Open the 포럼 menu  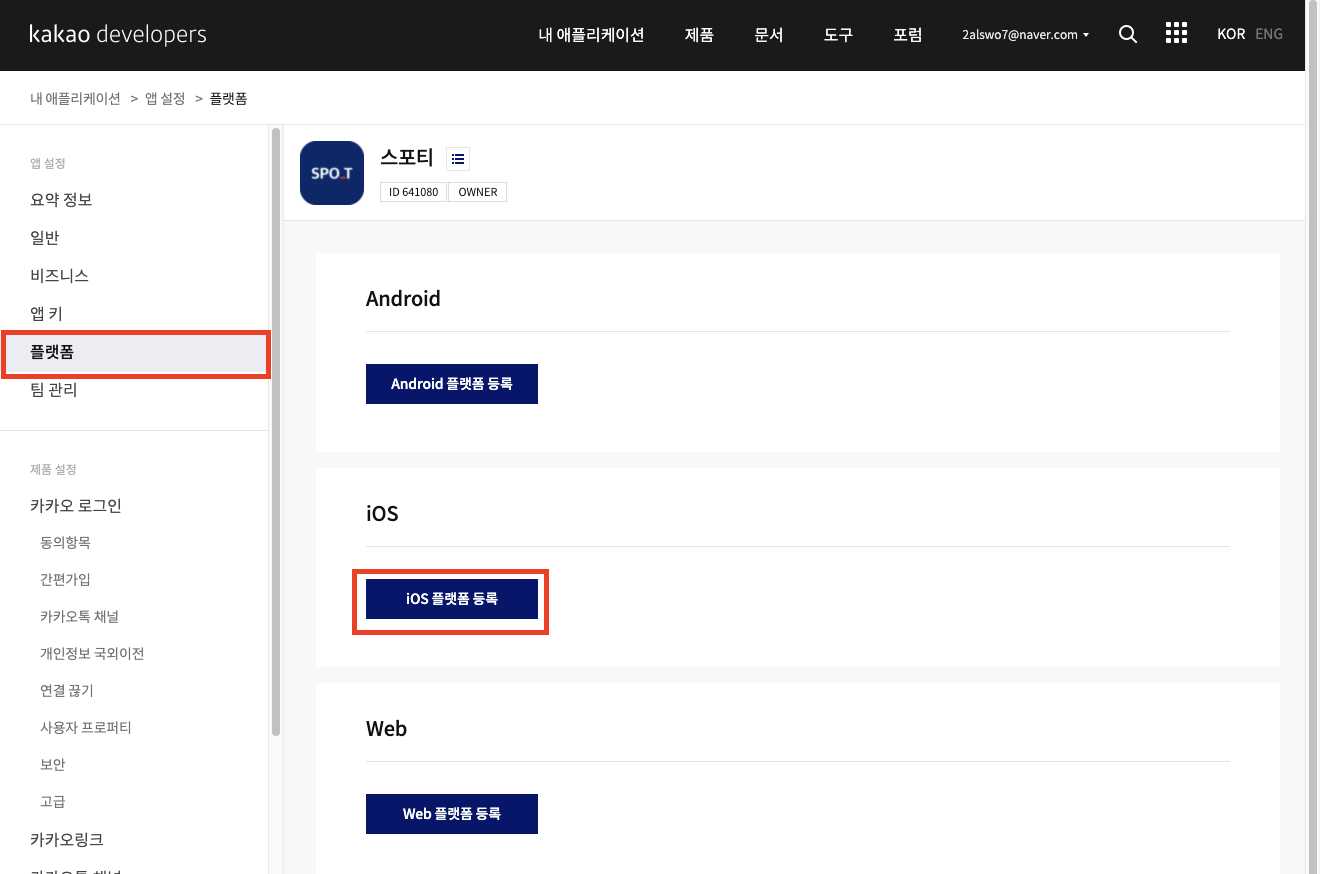click(908, 35)
